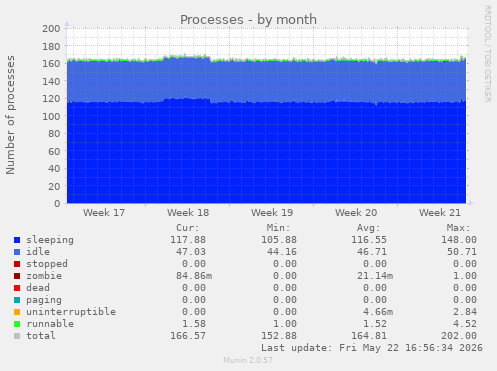Select the 'dead' legend label
This screenshot has width=497, height=371.
38,288
